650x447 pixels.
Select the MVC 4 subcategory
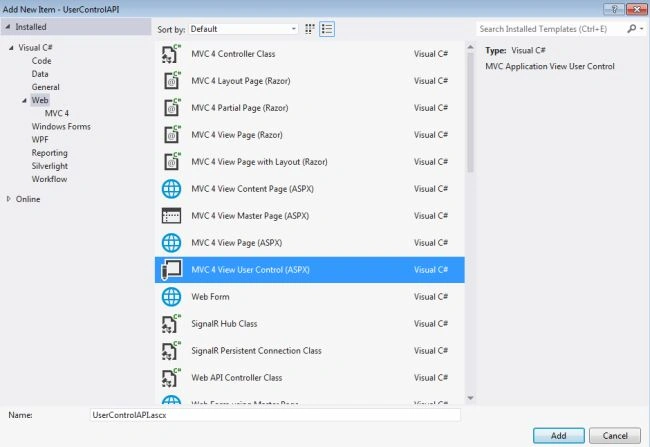57,113
